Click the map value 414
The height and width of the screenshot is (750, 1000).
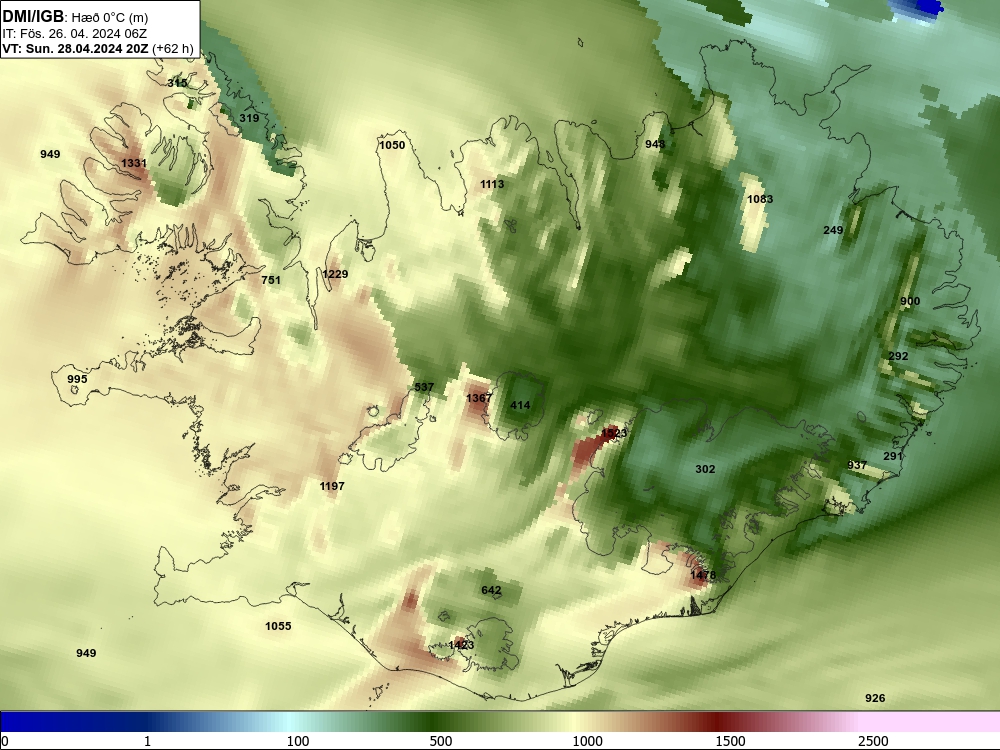tap(520, 405)
